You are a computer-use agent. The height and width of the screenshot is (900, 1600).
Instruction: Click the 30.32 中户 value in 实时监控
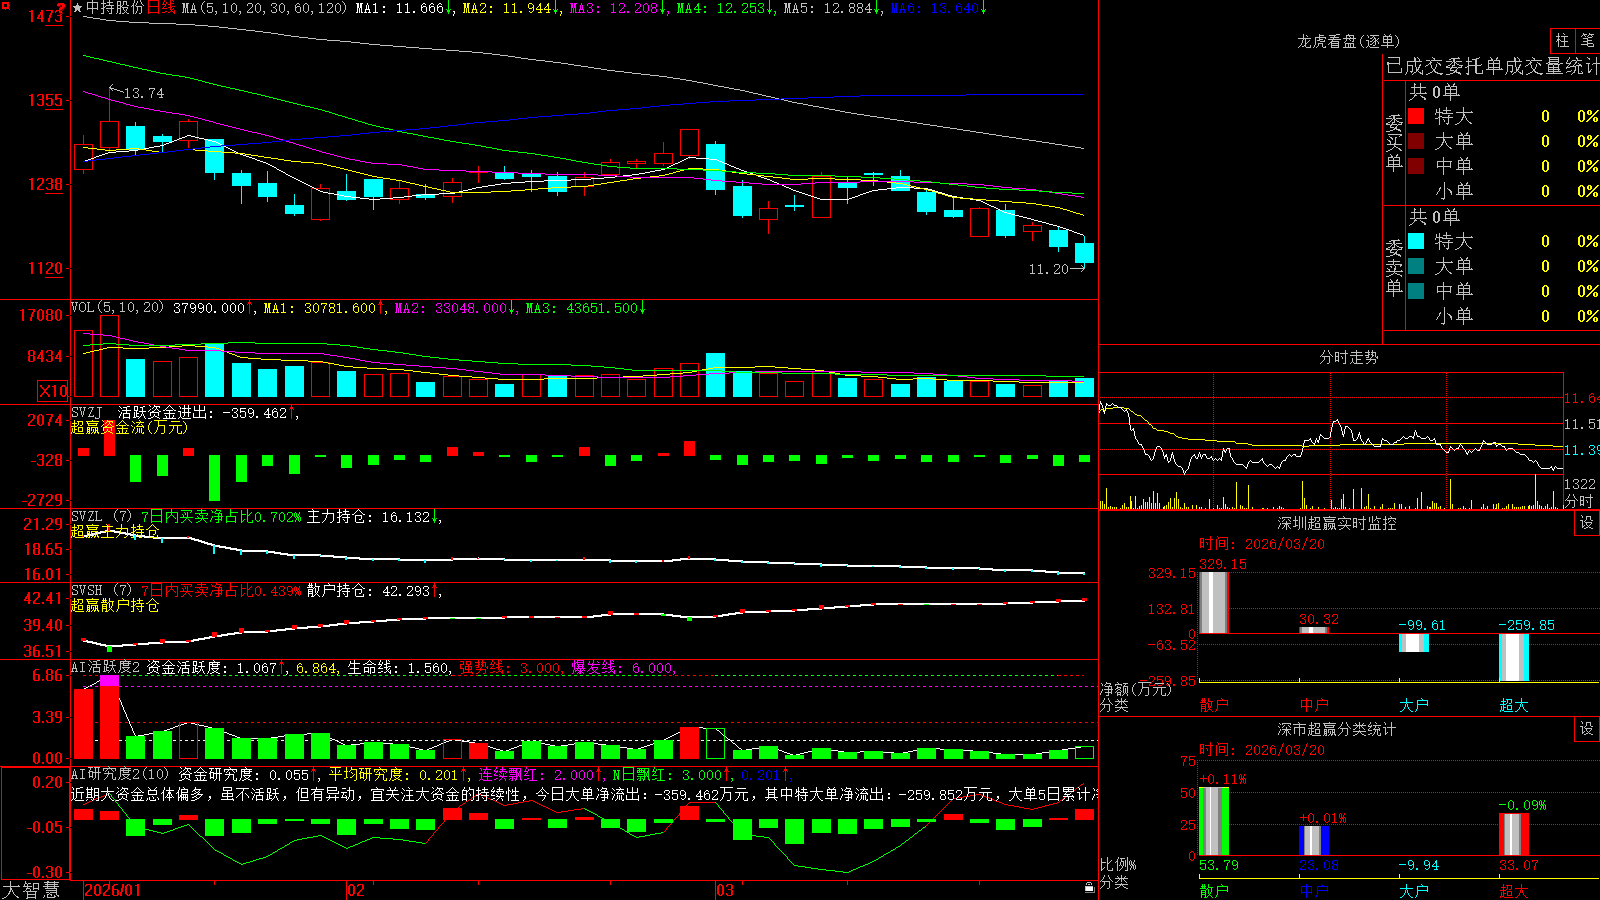click(x=1319, y=619)
